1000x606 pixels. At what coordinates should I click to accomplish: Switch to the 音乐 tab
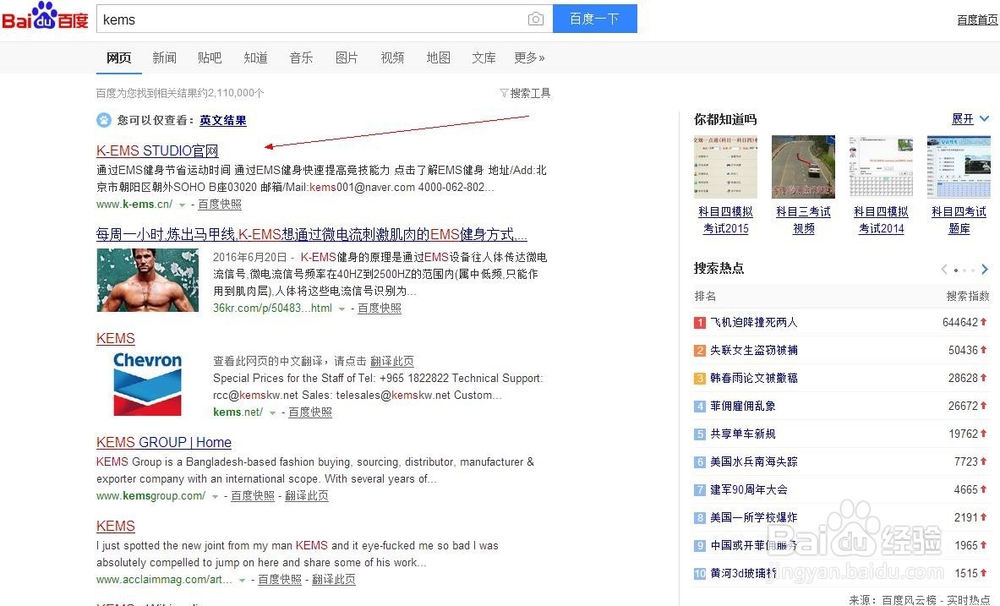tap(301, 57)
